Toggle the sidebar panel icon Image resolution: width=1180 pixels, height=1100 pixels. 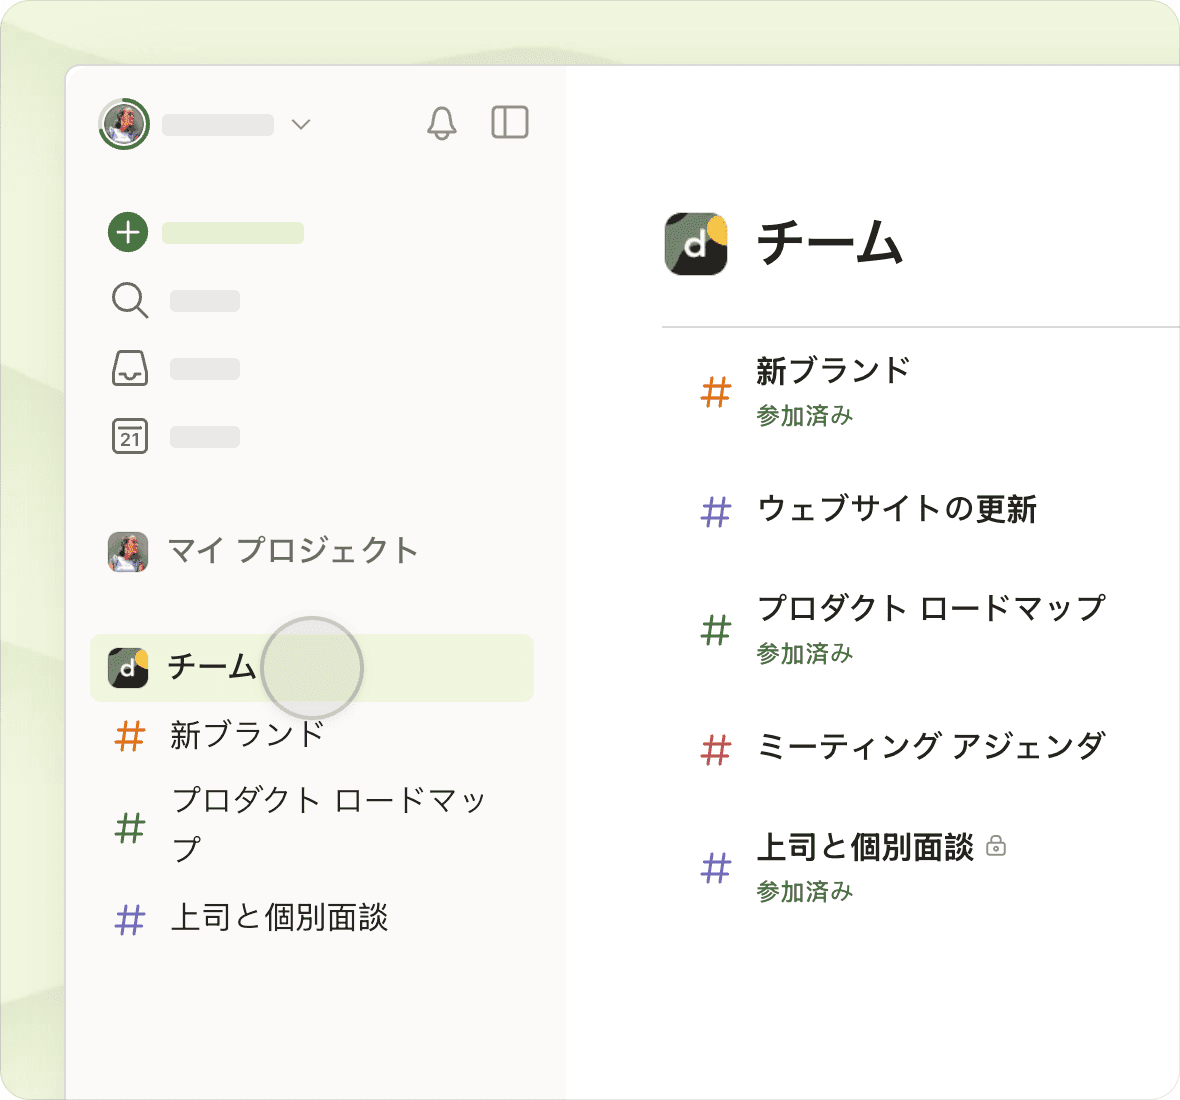coord(510,122)
